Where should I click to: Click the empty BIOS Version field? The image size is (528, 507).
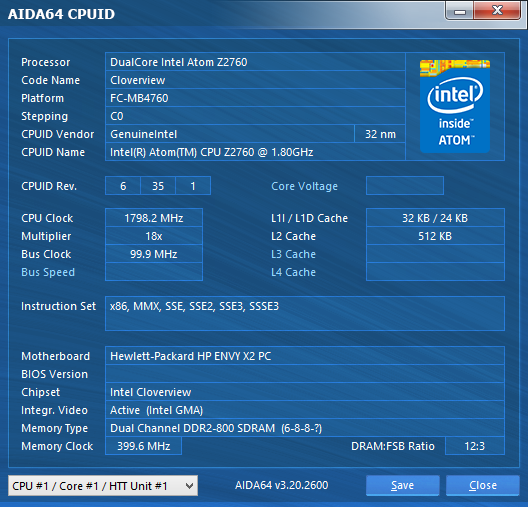[305, 374]
